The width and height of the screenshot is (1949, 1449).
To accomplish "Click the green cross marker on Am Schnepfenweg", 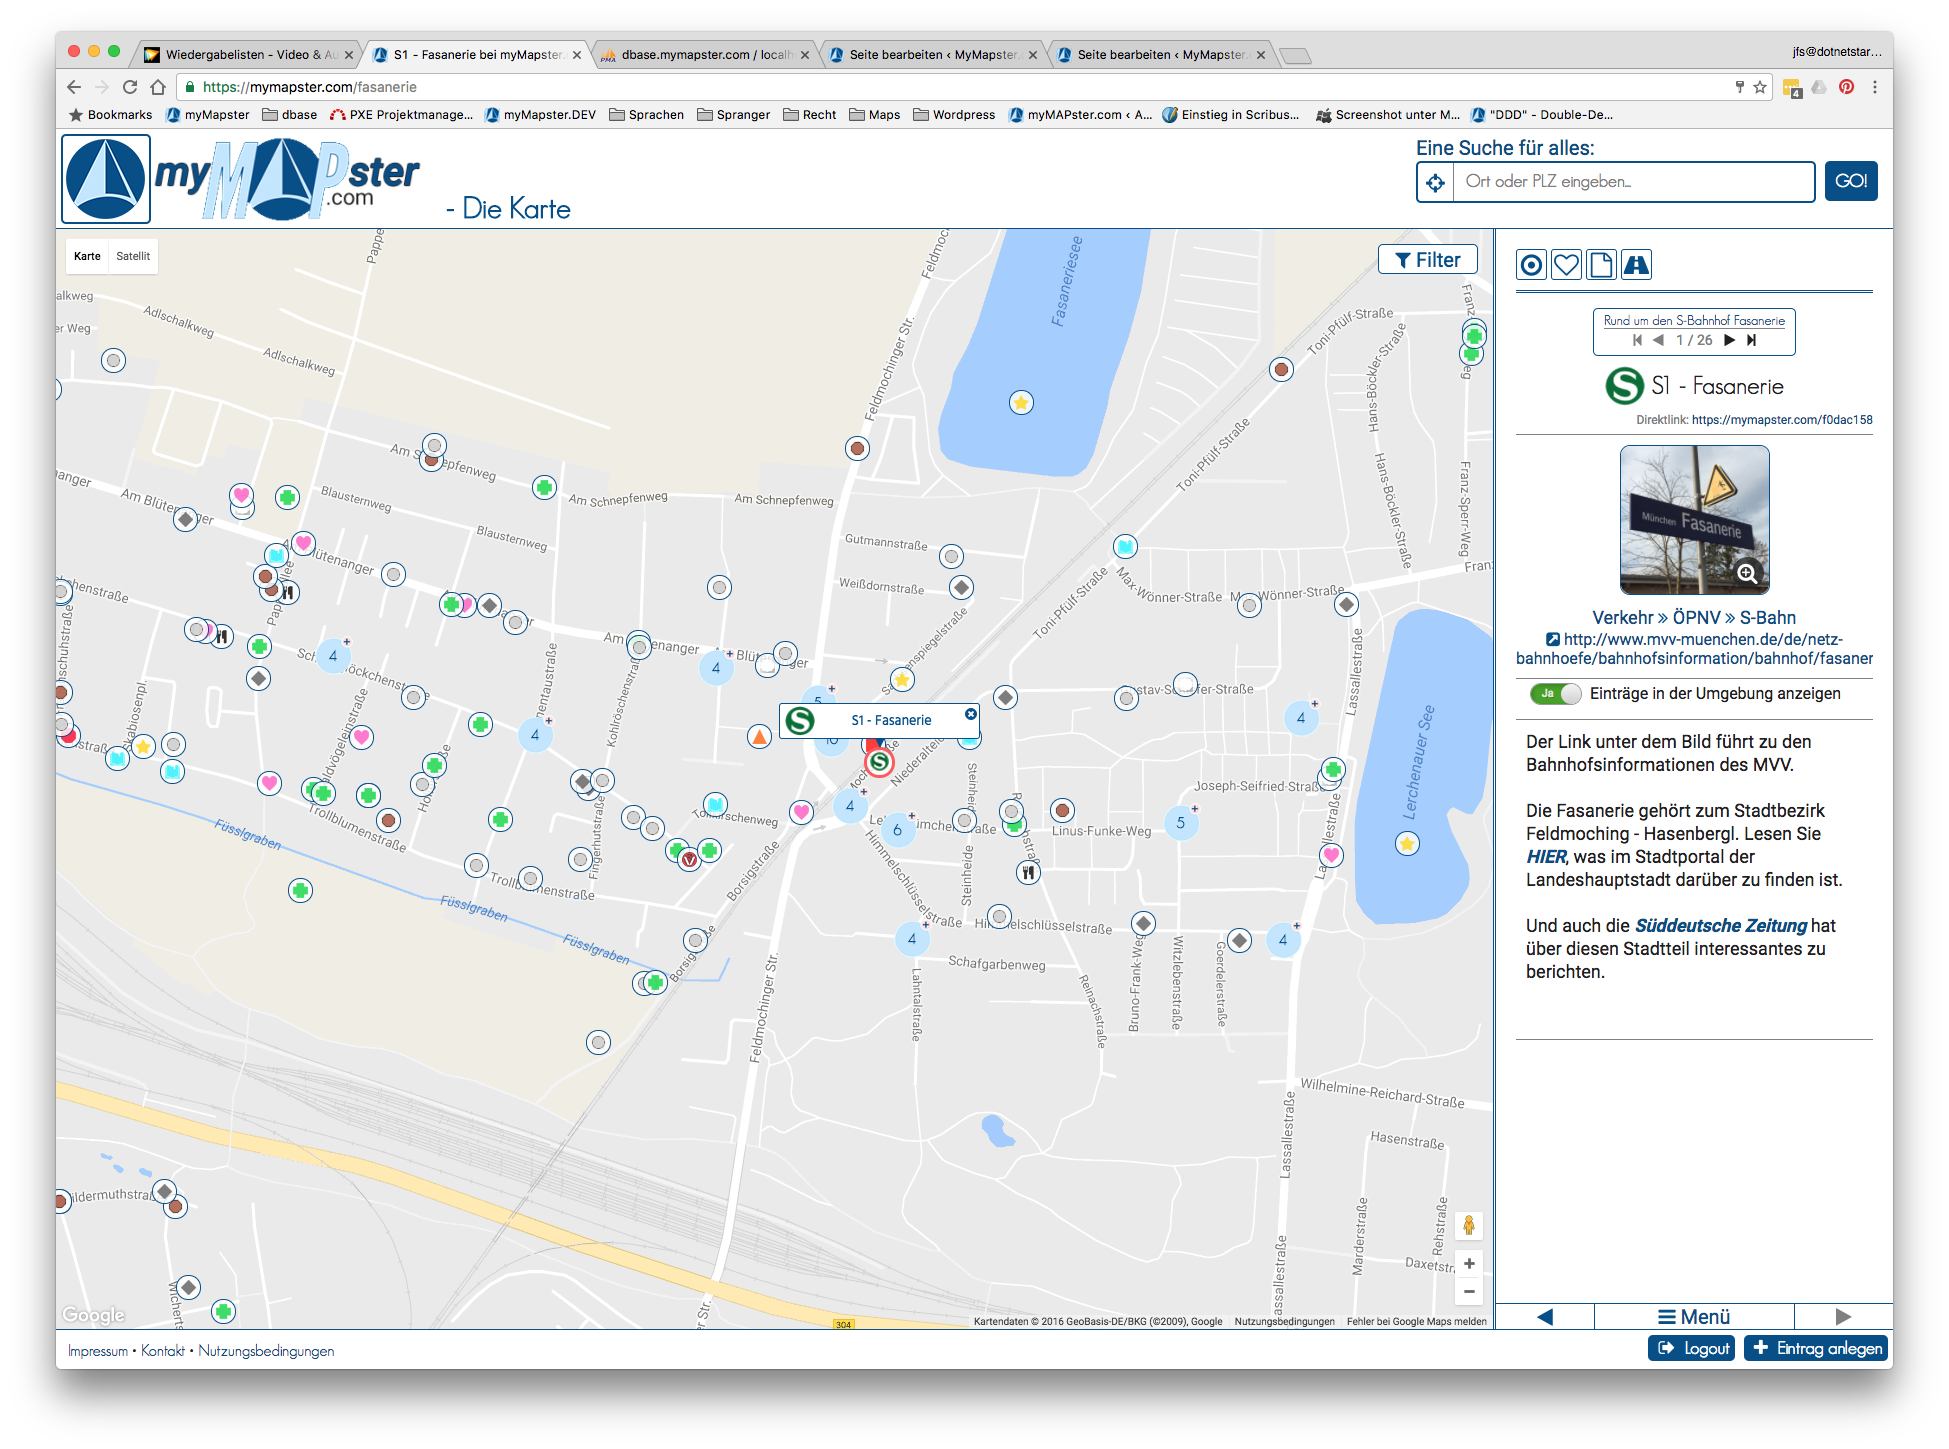I will [544, 487].
